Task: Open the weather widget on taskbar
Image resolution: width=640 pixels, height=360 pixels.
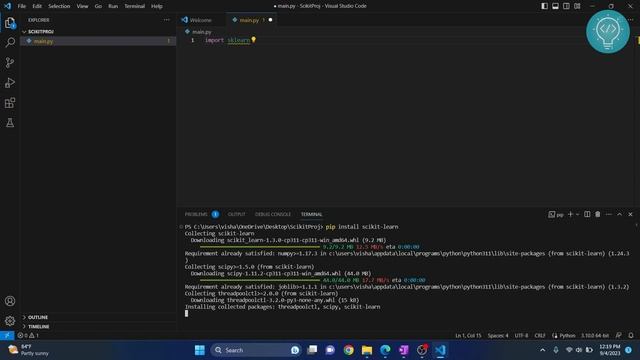Action: 29,350
